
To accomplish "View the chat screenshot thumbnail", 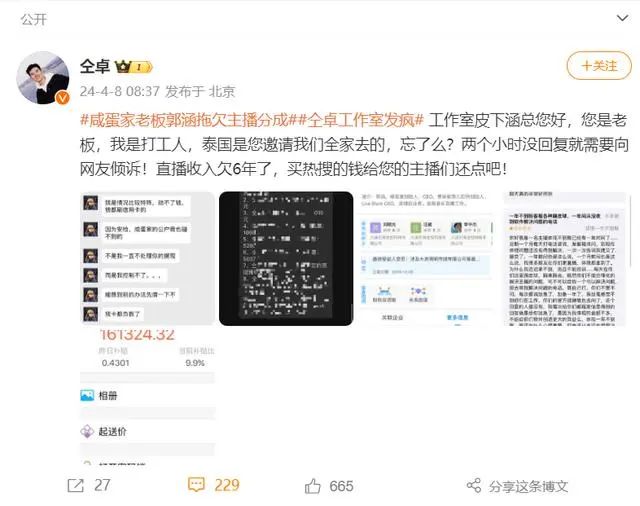I will [147, 258].
